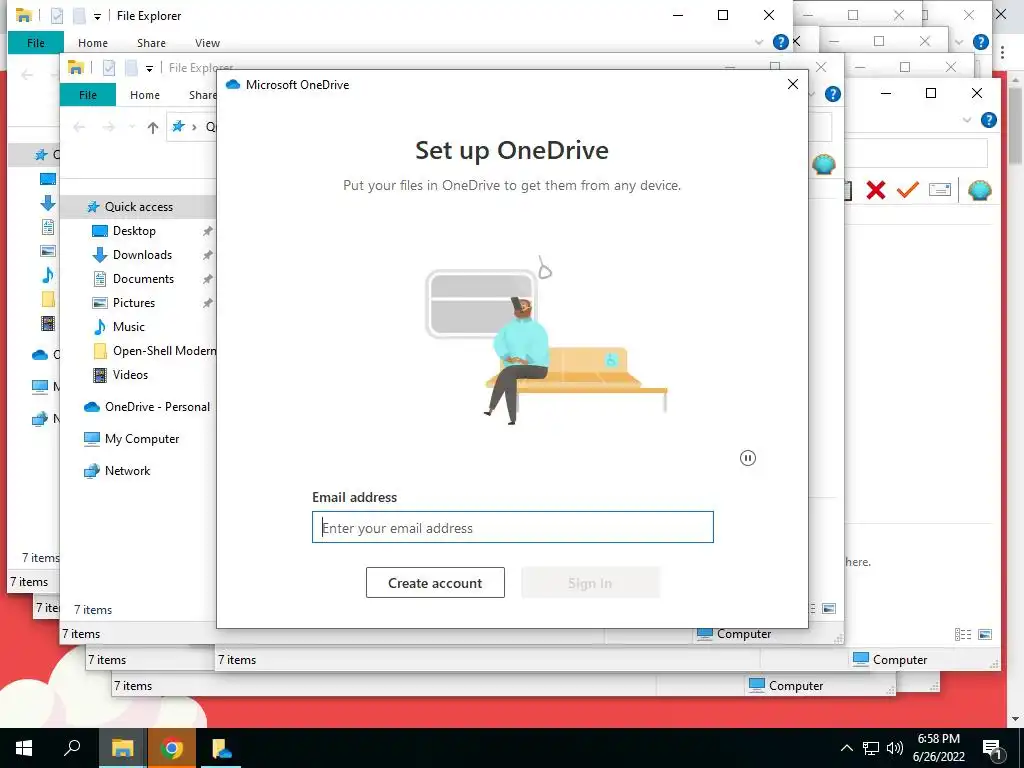The image size is (1024, 768).
Task: Click the OneDrive setup taskbar icon
Action: point(221,748)
